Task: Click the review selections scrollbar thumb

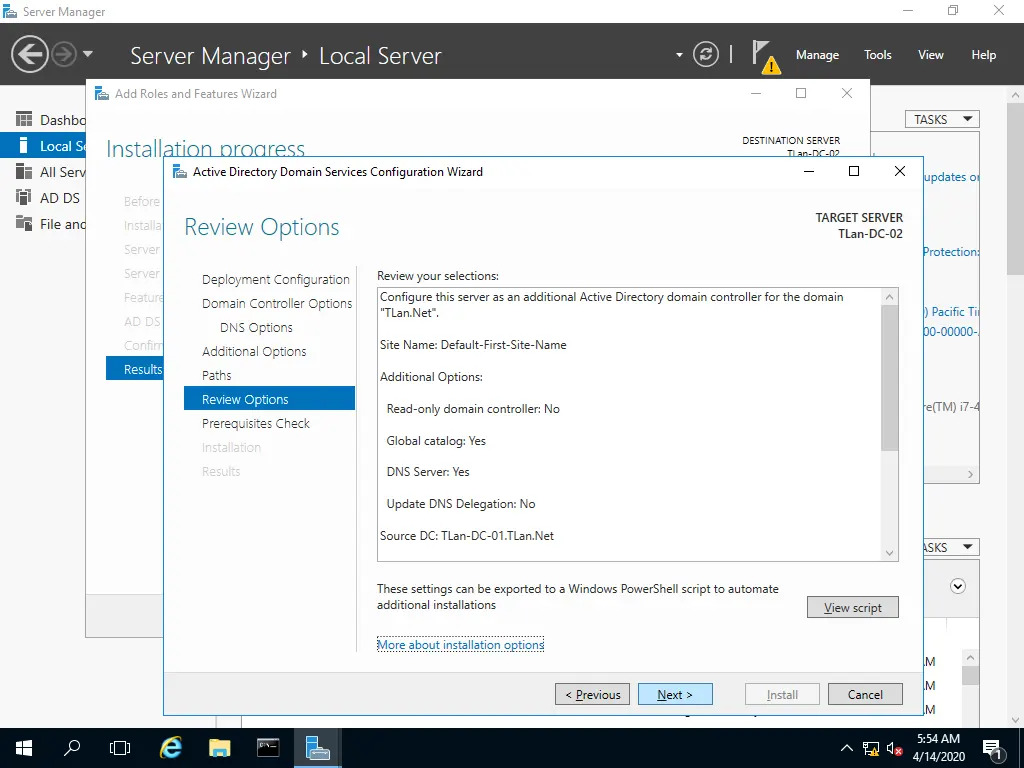Action: (889, 377)
